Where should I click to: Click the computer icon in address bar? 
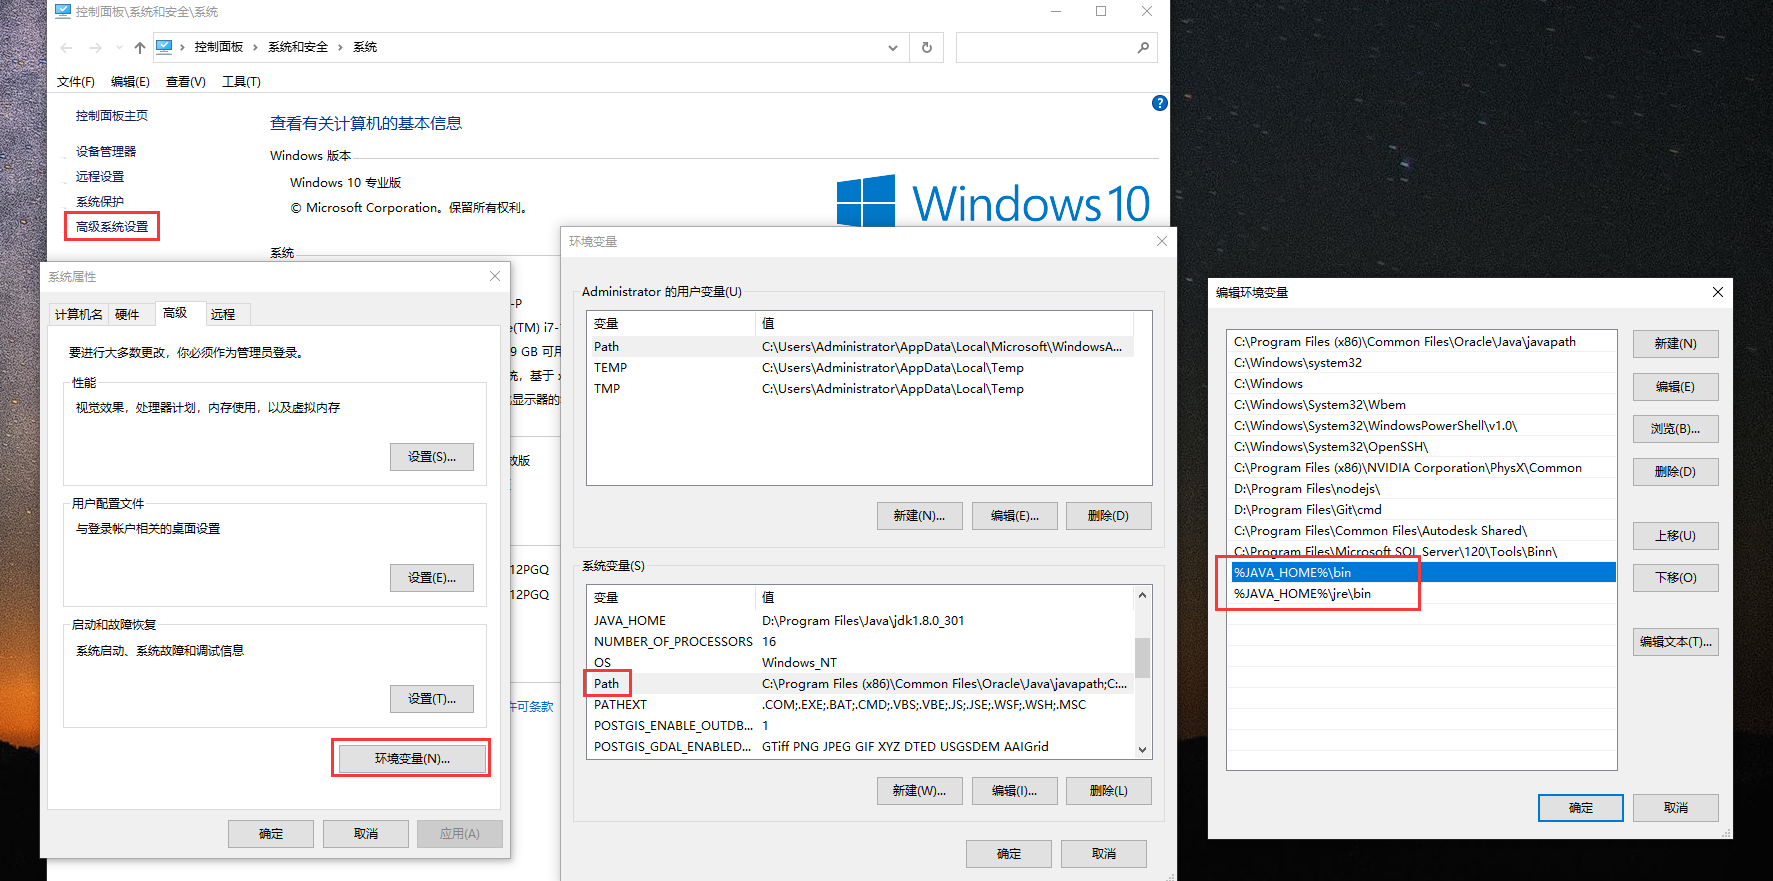point(164,47)
